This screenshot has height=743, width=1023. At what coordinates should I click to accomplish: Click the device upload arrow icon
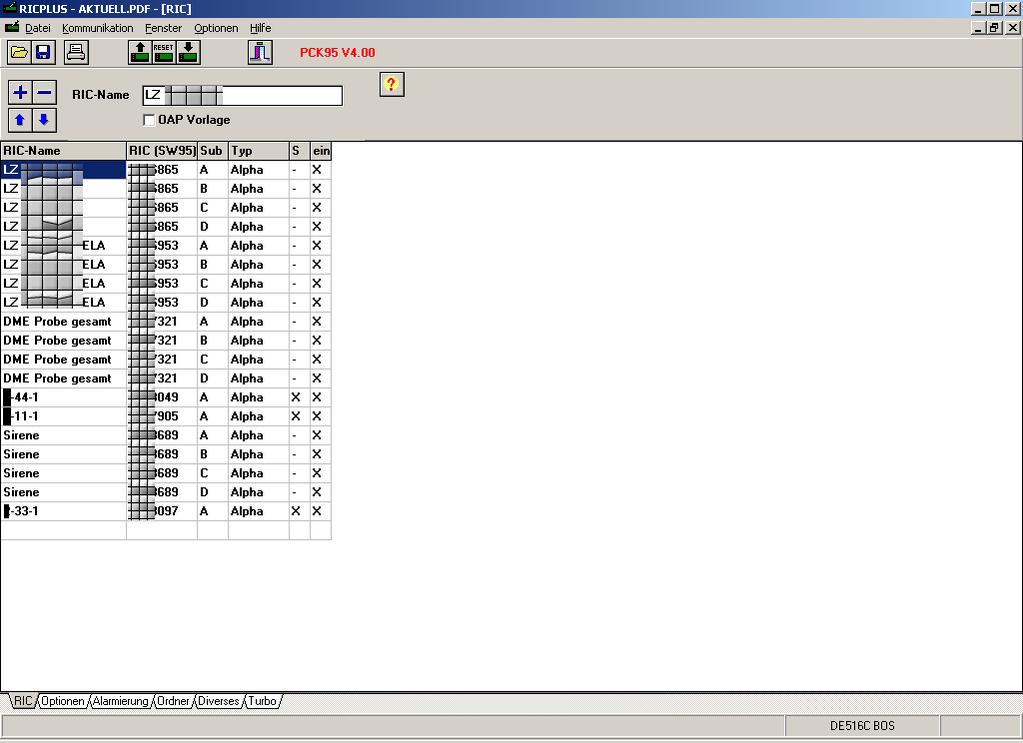pyautogui.click(x=140, y=52)
